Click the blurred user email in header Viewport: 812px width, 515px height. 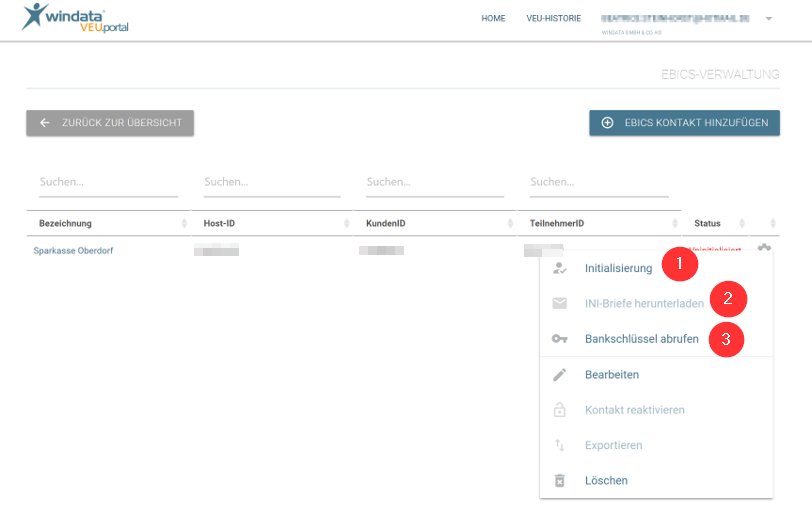tap(675, 18)
